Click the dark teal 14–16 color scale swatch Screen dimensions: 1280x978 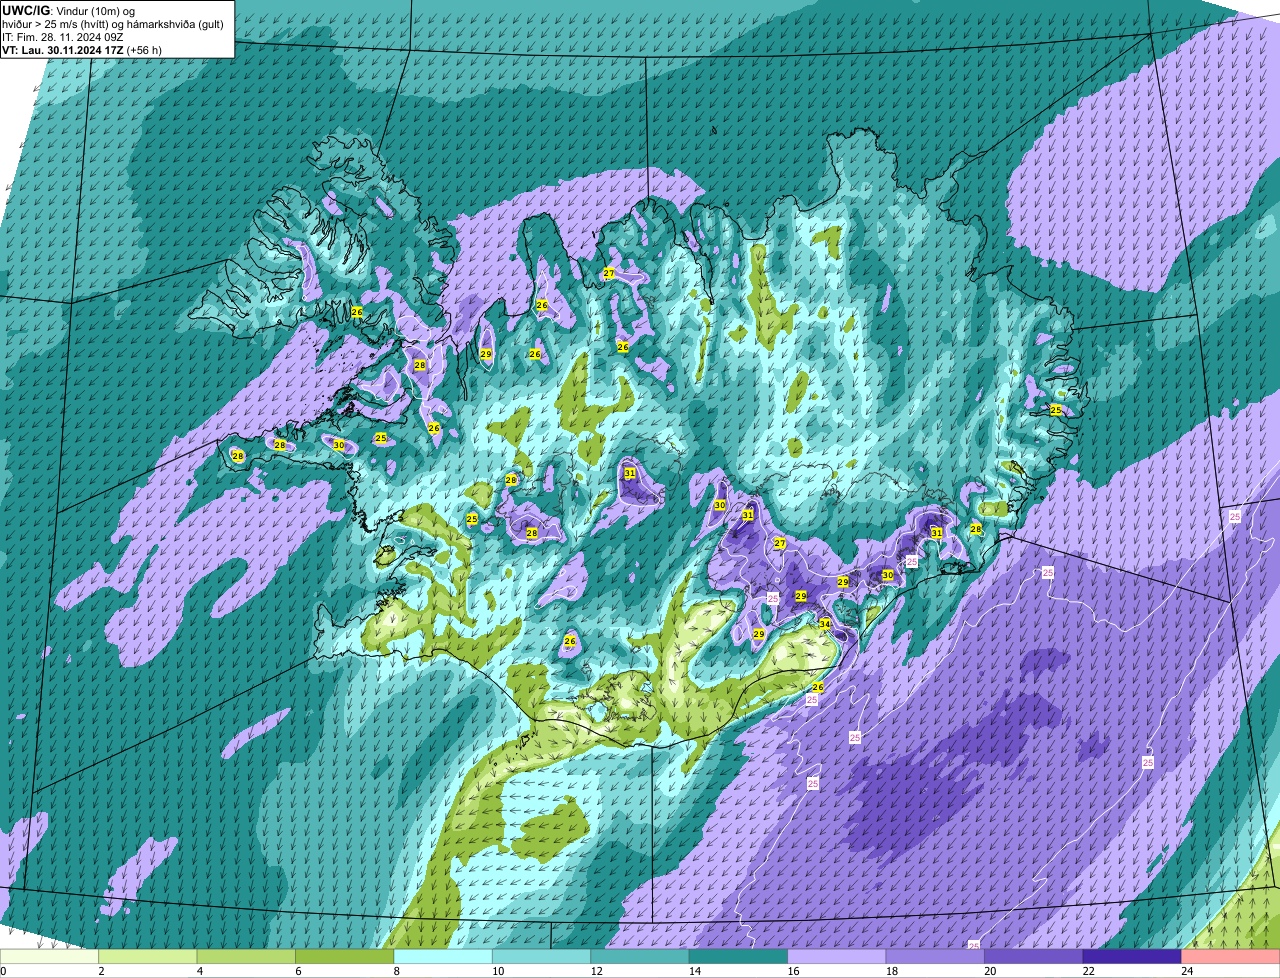coord(739,957)
